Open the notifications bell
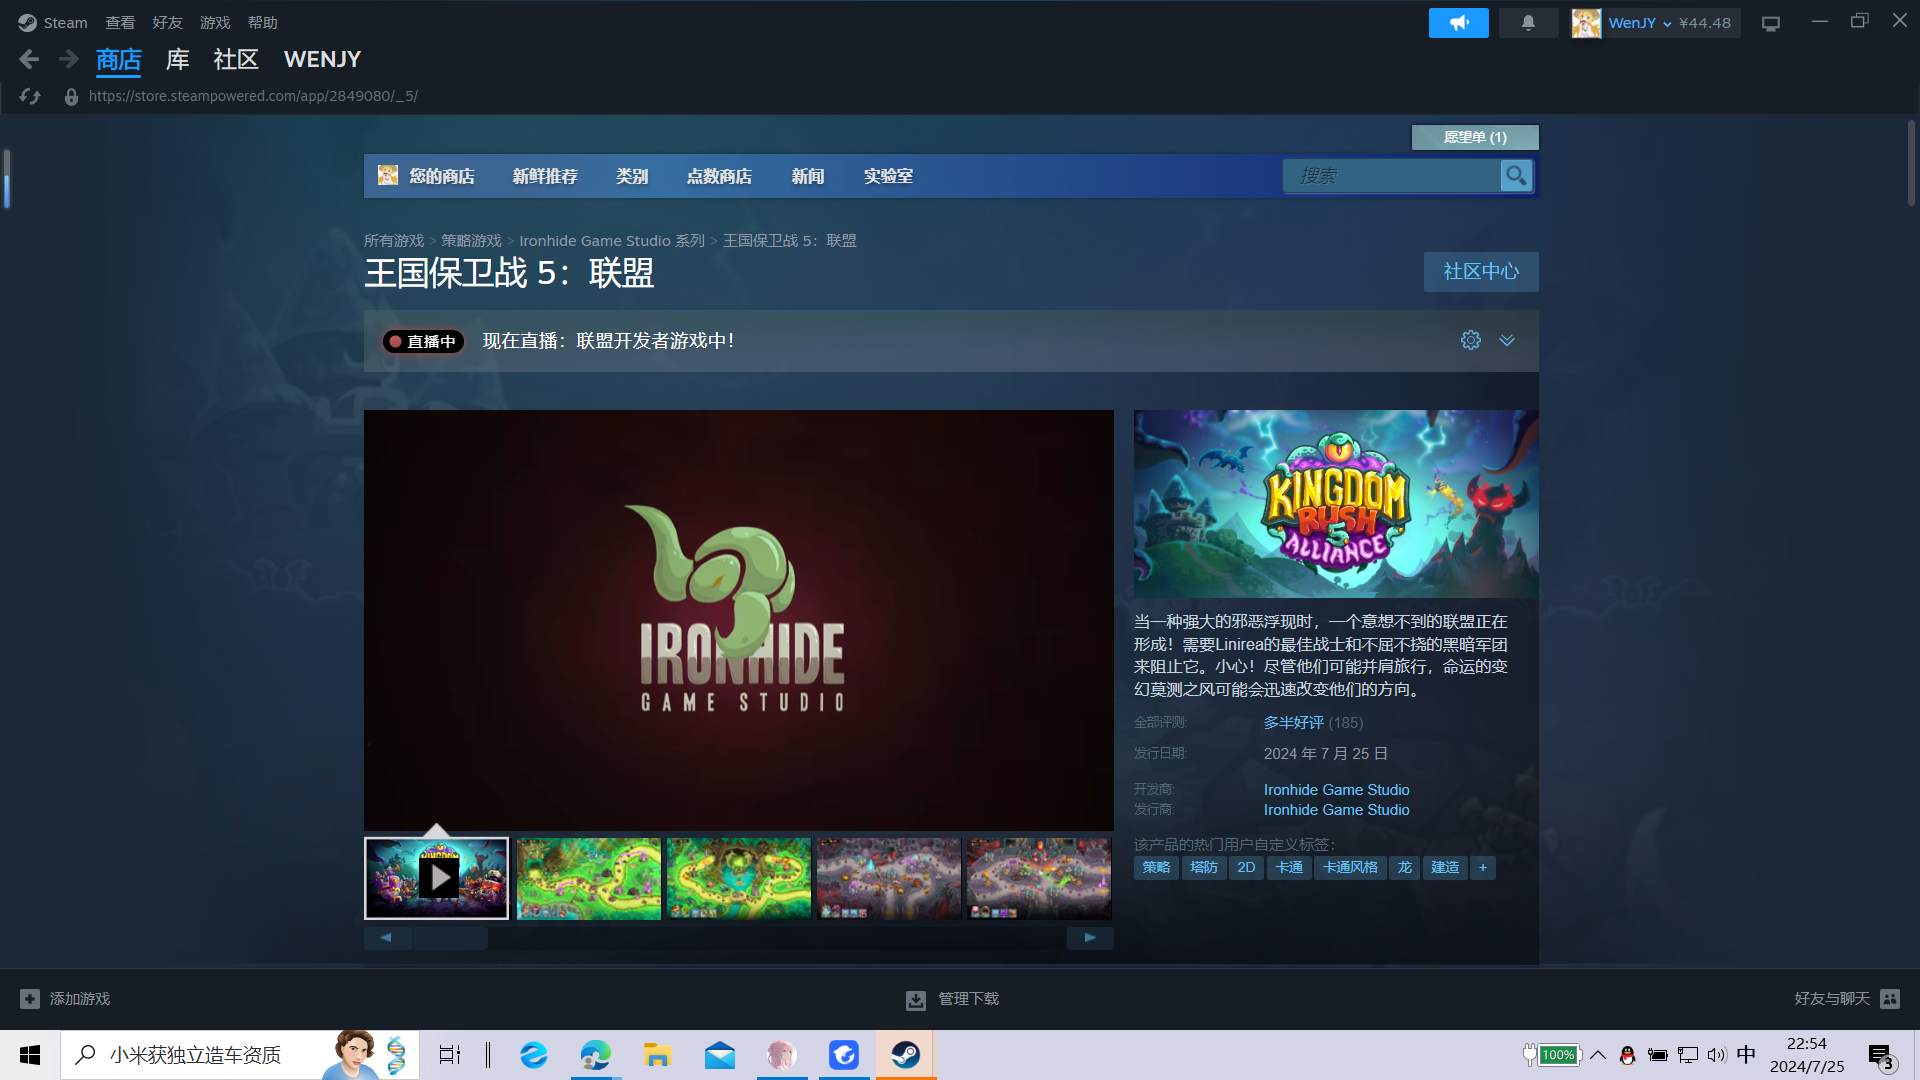Screen dimensions: 1920x1080 click(1528, 23)
